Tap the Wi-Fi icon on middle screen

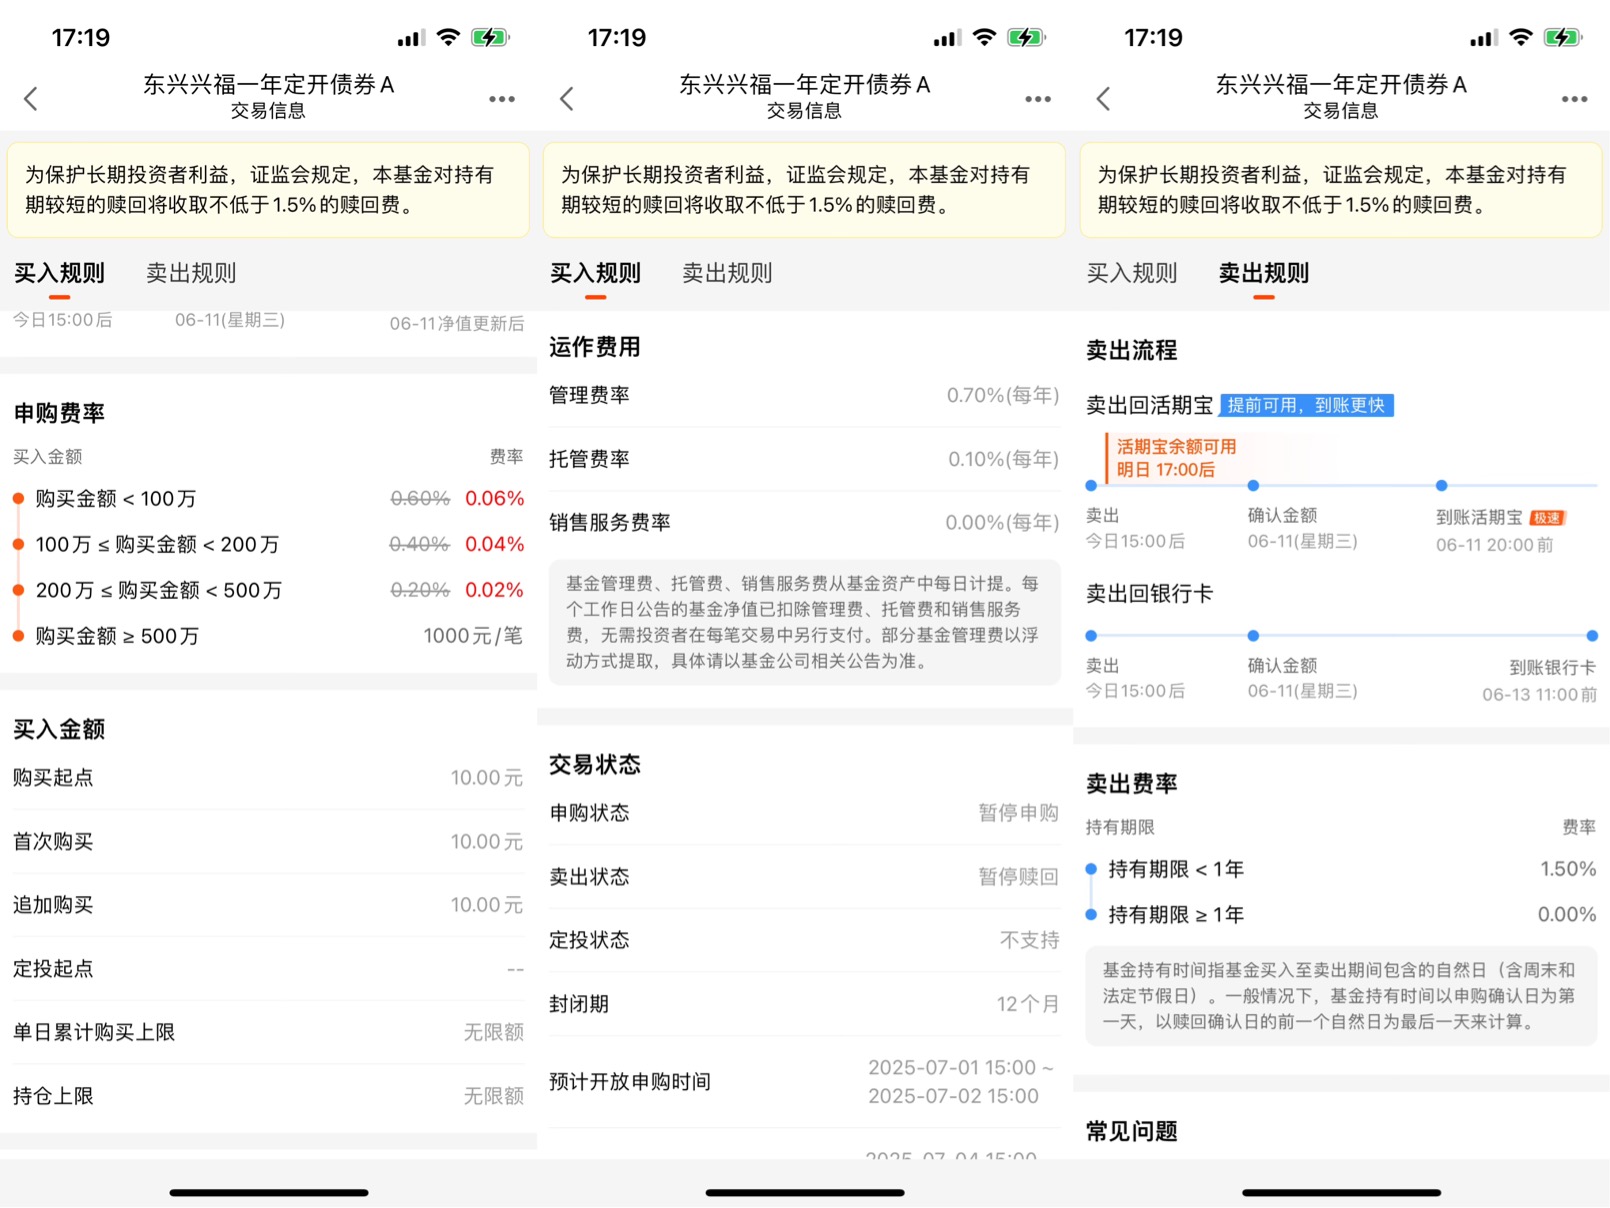(x=984, y=38)
